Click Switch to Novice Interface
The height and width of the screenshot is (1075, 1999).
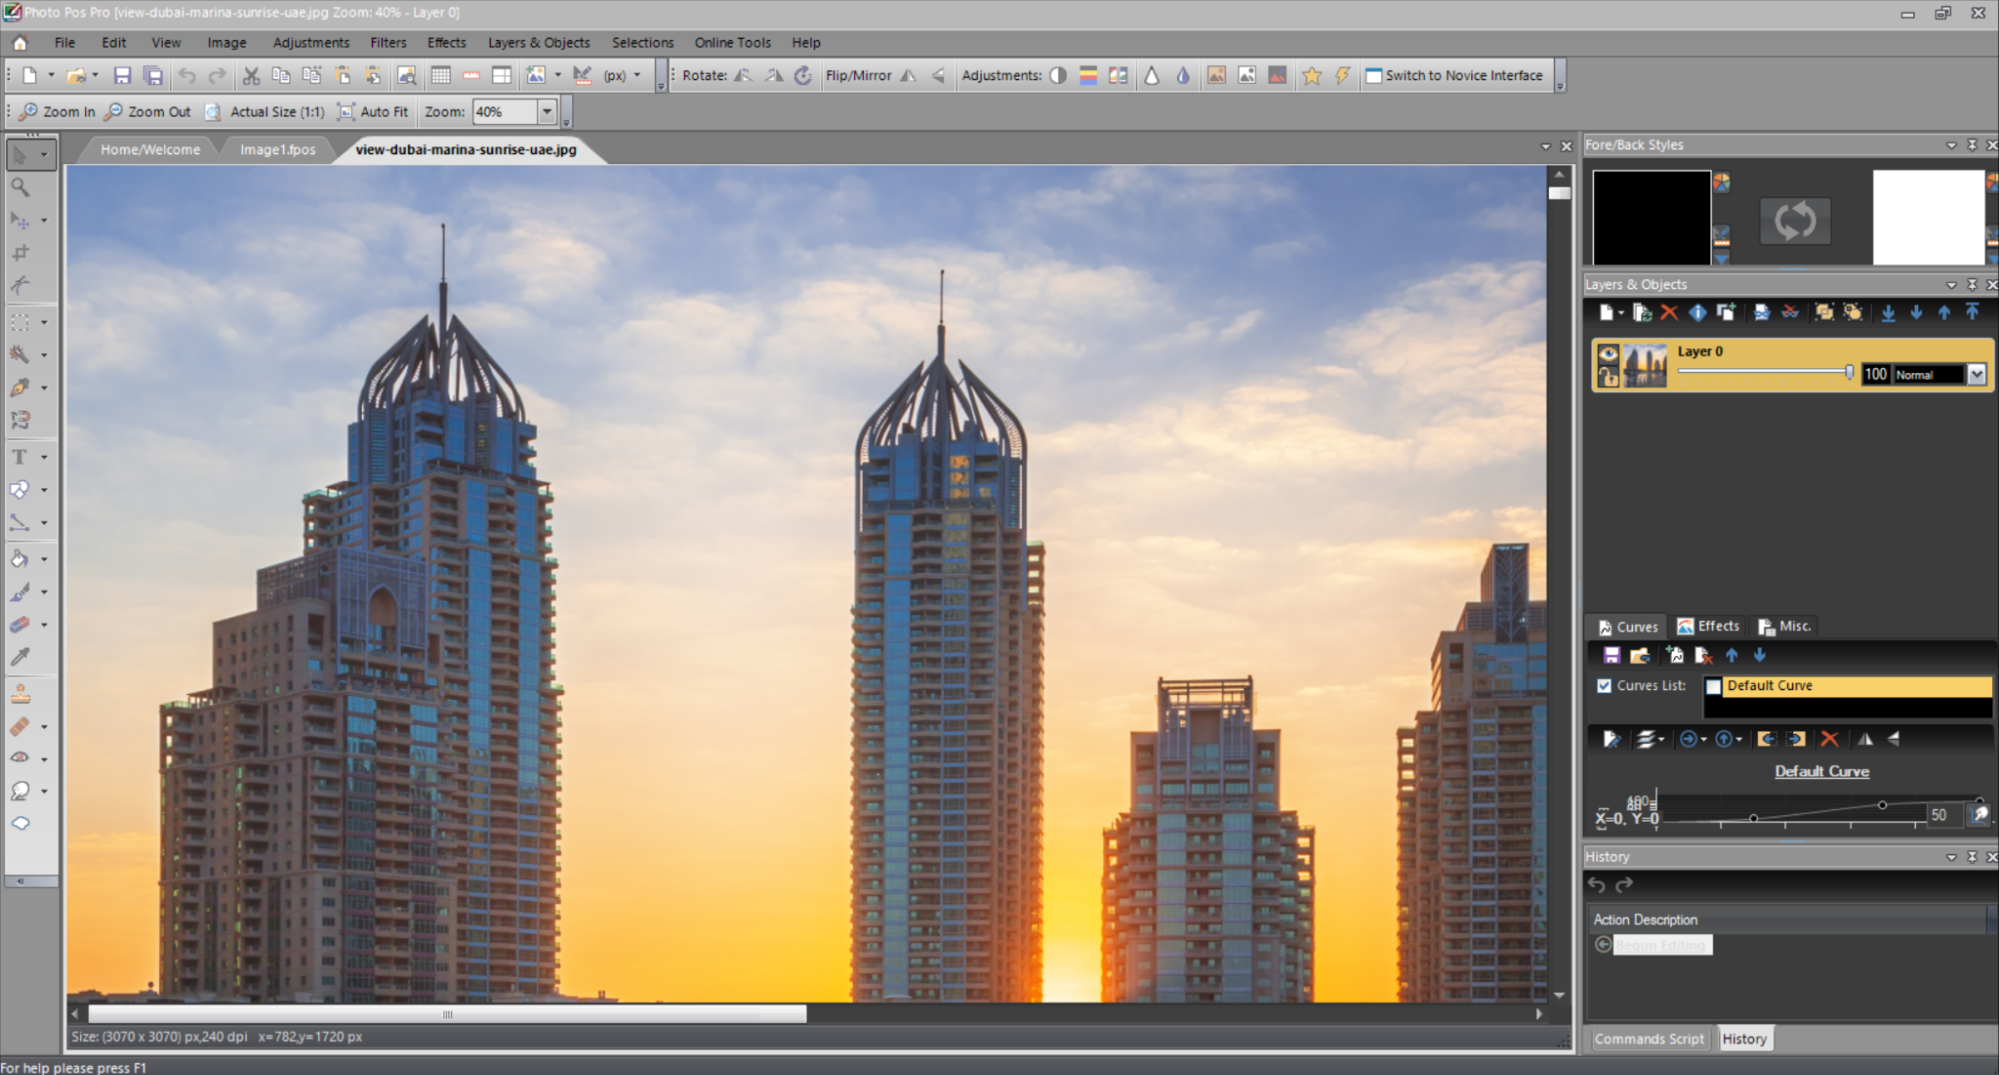point(1455,76)
